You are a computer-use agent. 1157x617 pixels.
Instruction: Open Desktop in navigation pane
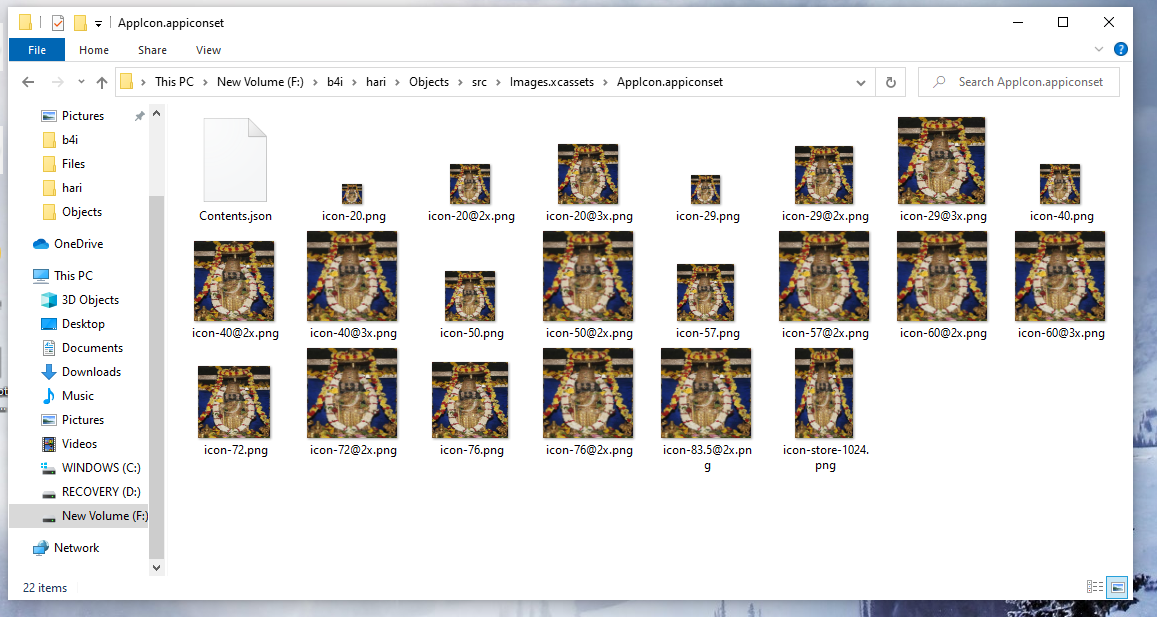point(83,324)
